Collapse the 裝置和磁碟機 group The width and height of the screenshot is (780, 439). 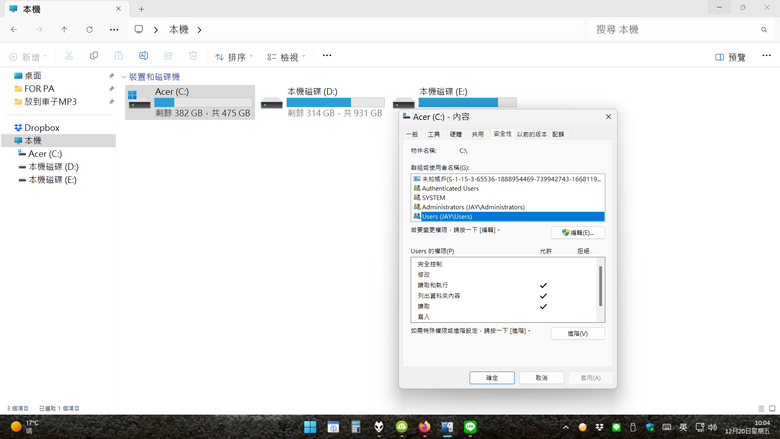[x=123, y=77]
